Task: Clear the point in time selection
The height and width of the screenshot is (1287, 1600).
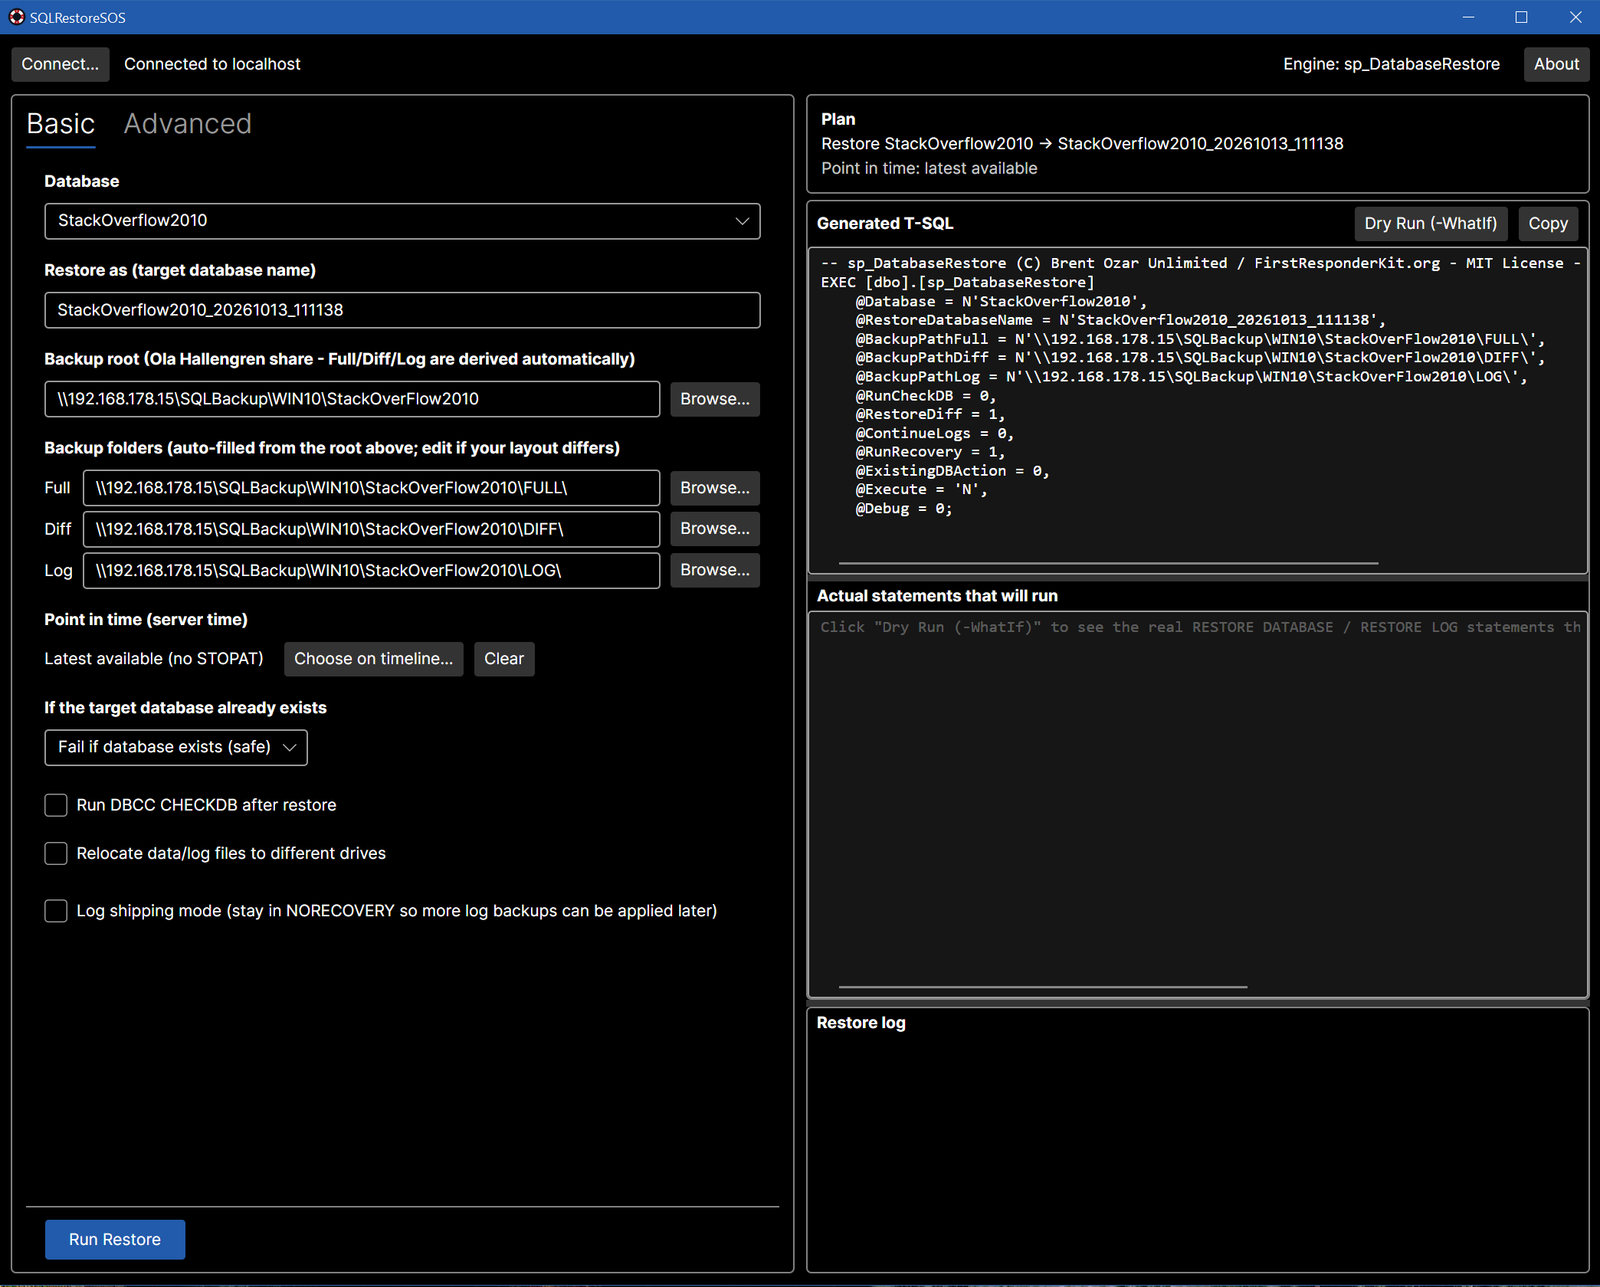Action: click(x=504, y=659)
